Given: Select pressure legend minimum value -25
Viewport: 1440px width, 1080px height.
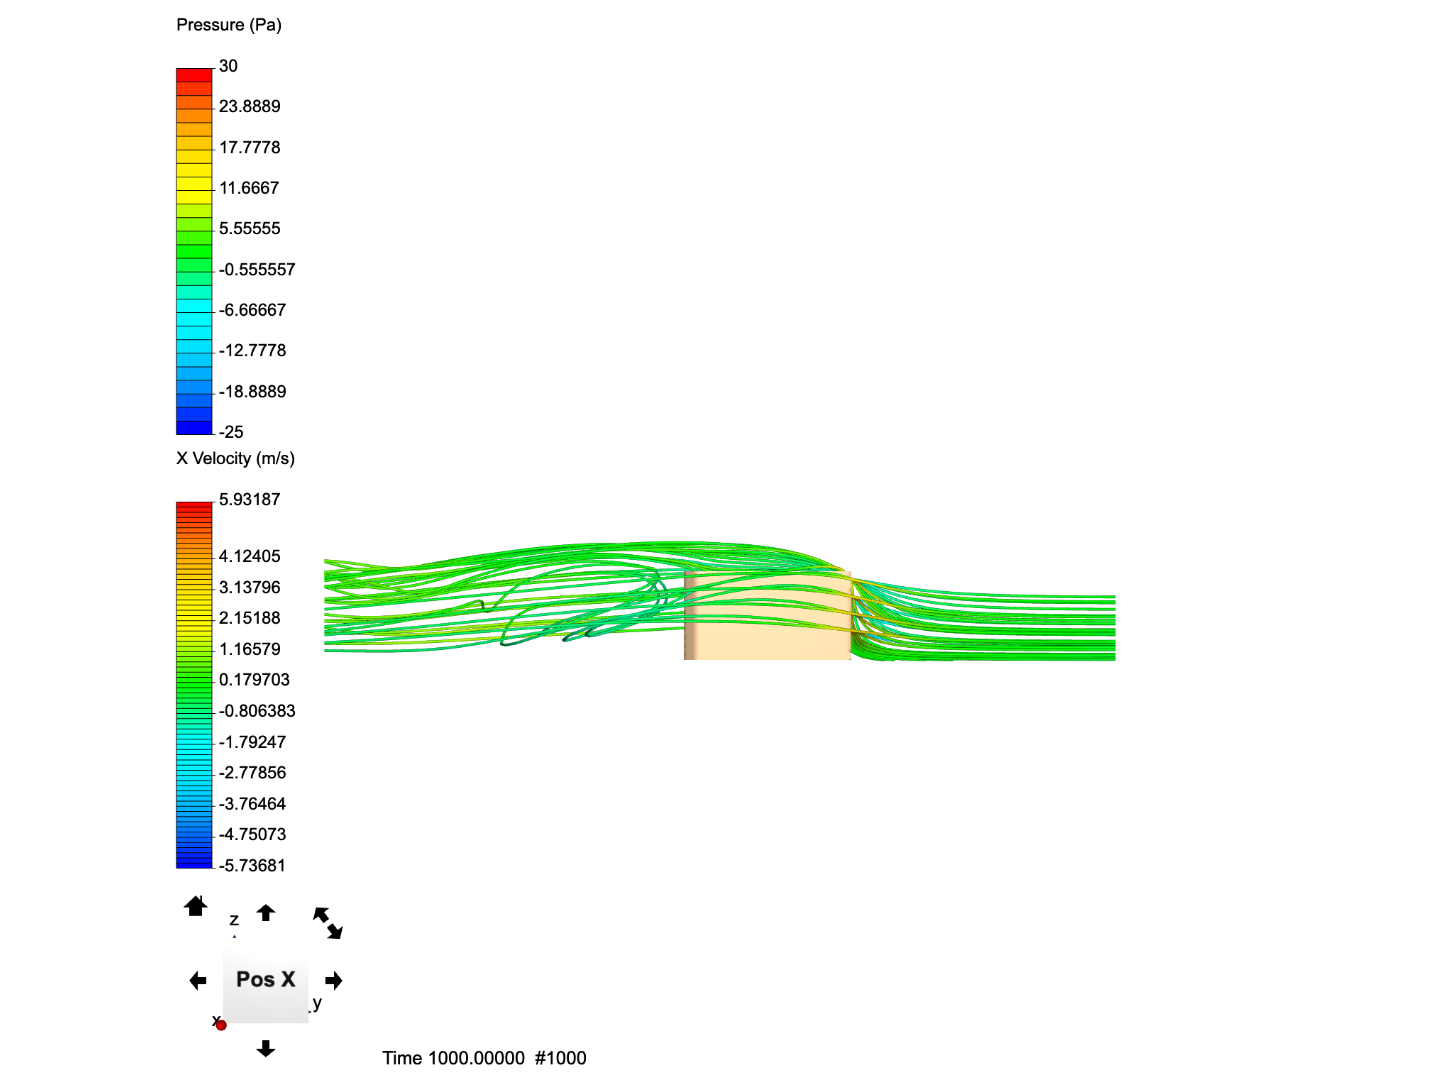Looking at the screenshot, I should click(x=231, y=432).
